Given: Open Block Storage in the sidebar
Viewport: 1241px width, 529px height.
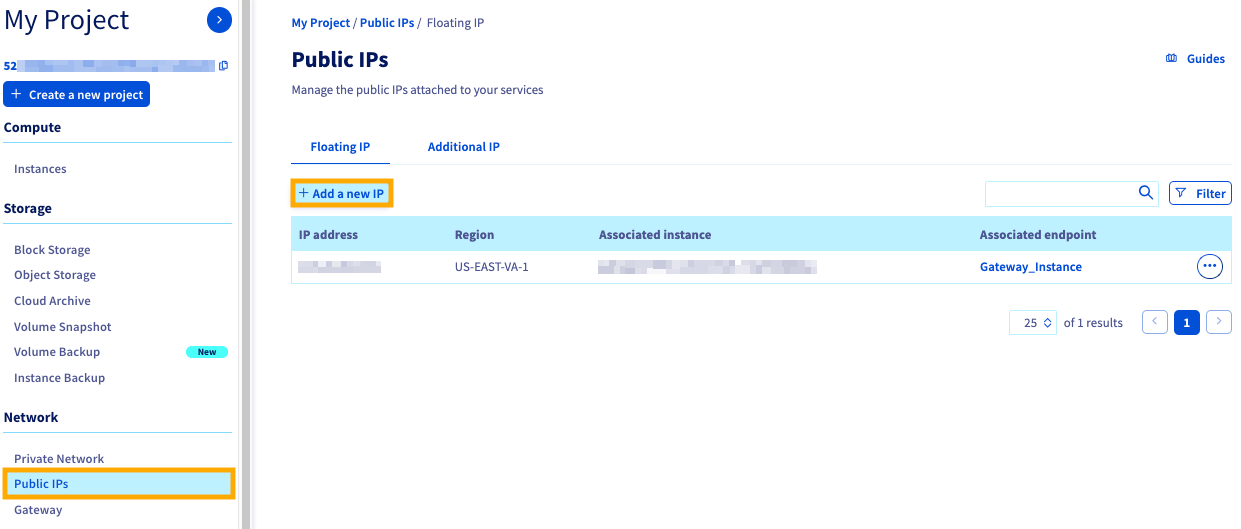Looking at the screenshot, I should tap(52, 250).
